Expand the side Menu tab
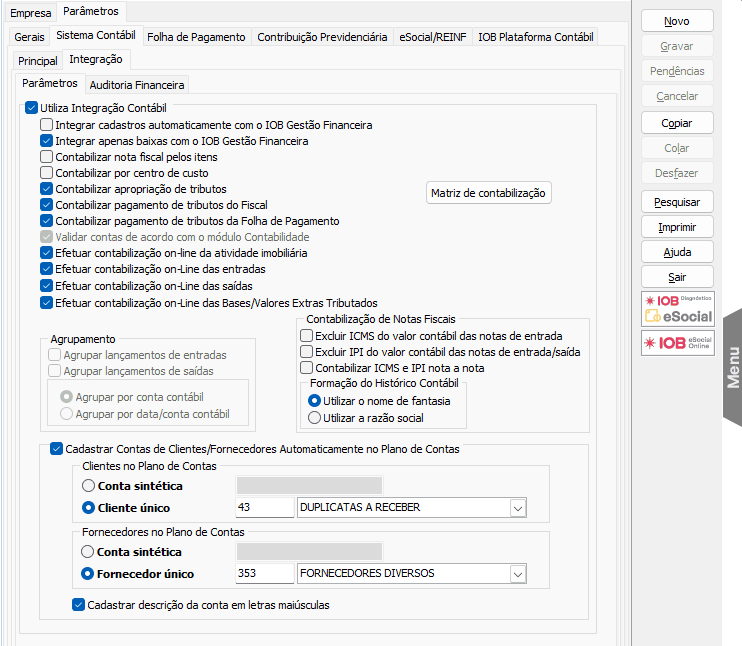The width and height of the screenshot is (742, 646). (x=732, y=368)
